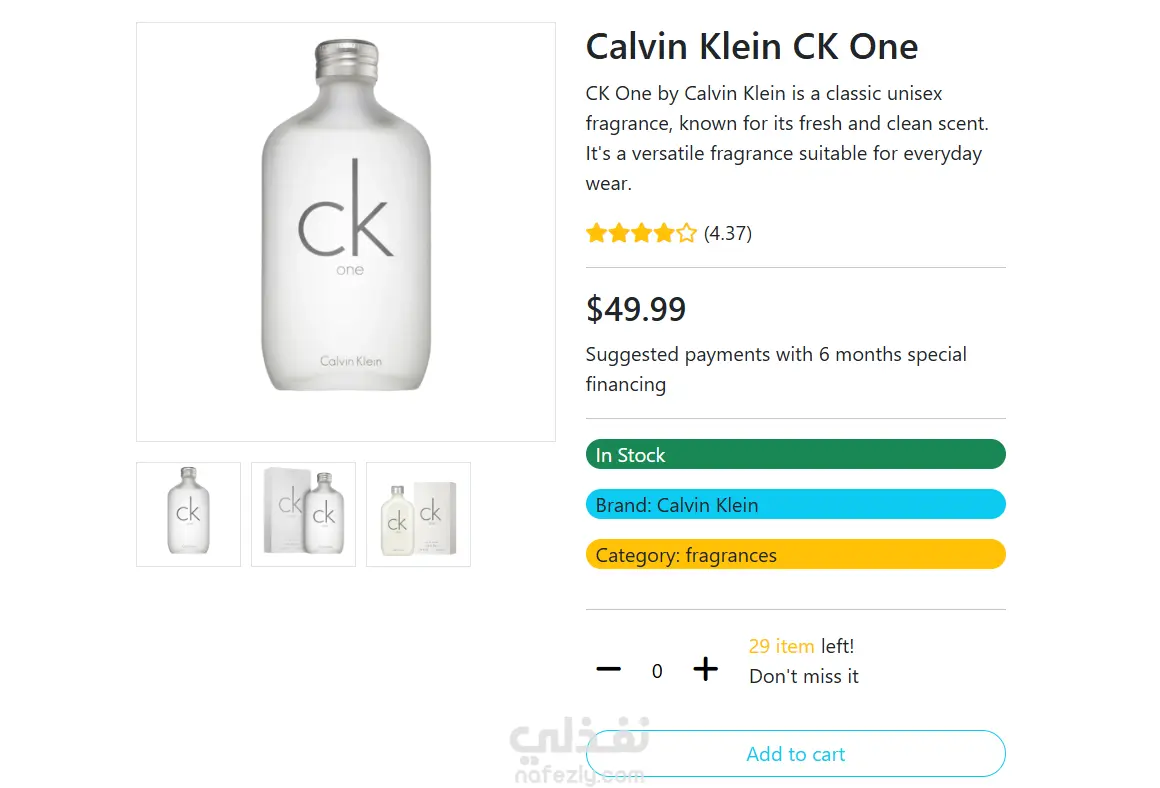
Task: Click the (4.37) rating score
Action: pos(728,234)
